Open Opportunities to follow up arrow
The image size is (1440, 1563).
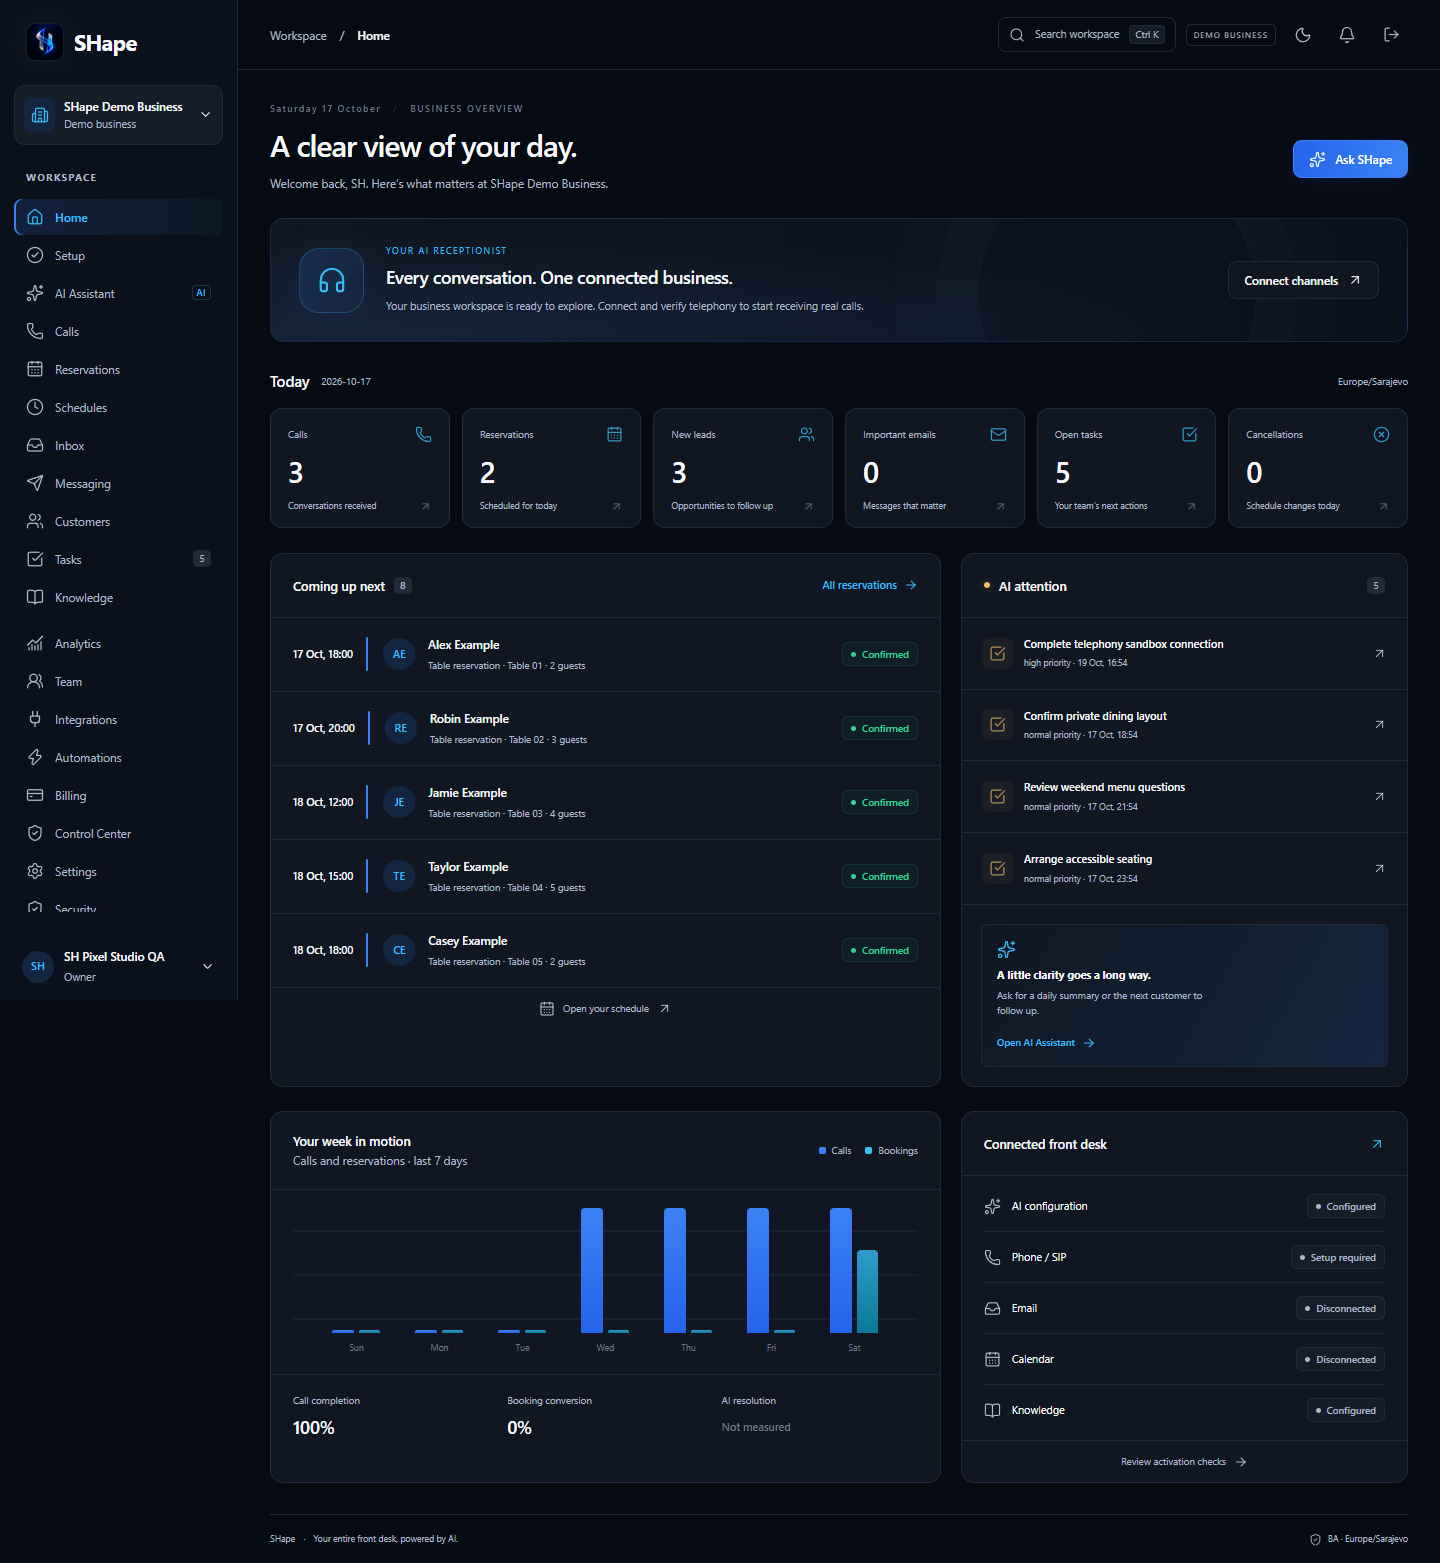809,506
